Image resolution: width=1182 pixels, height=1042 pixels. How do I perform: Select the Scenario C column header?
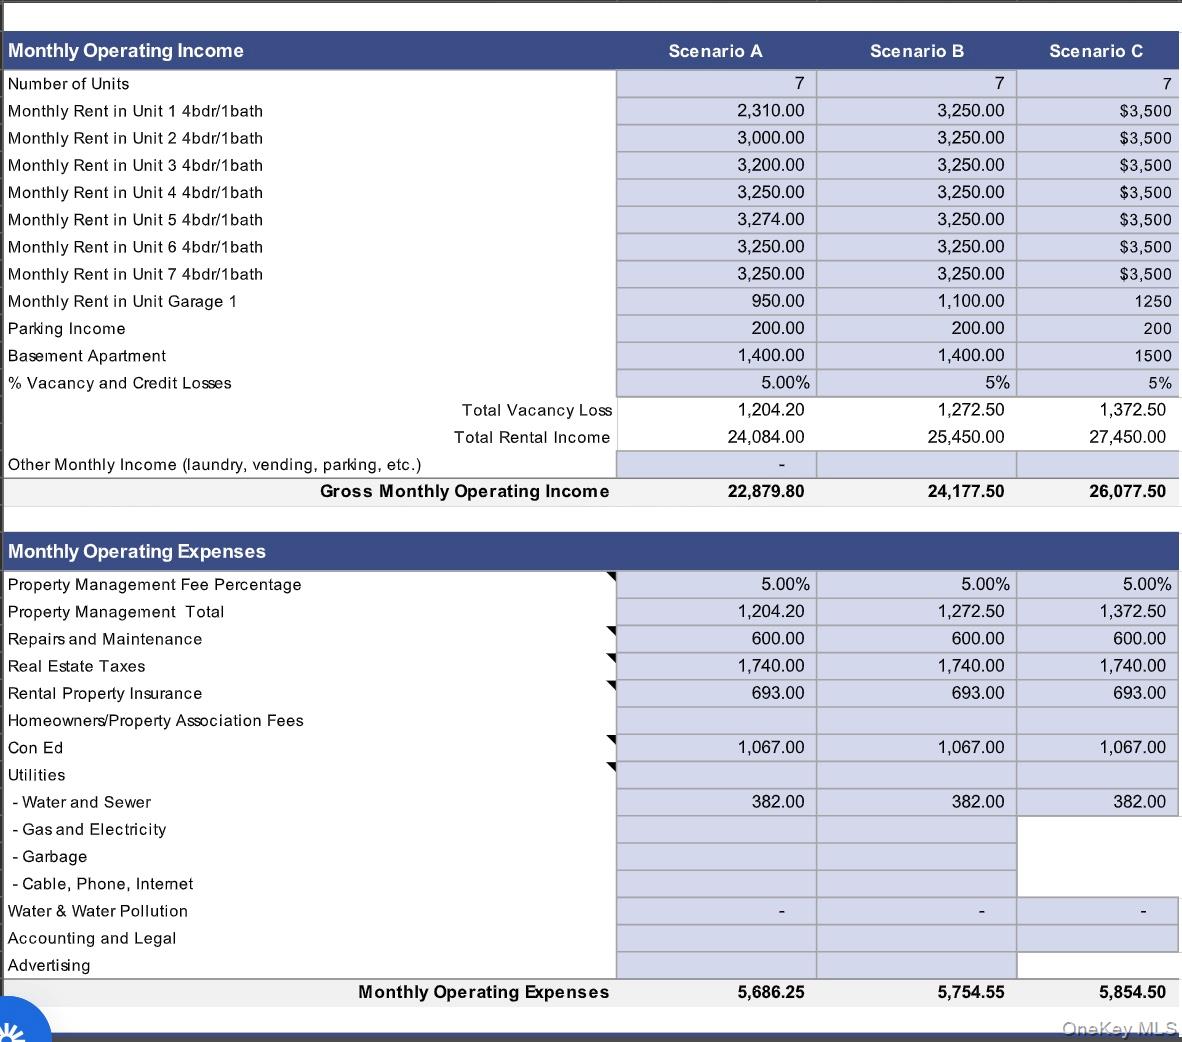(x=1095, y=51)
